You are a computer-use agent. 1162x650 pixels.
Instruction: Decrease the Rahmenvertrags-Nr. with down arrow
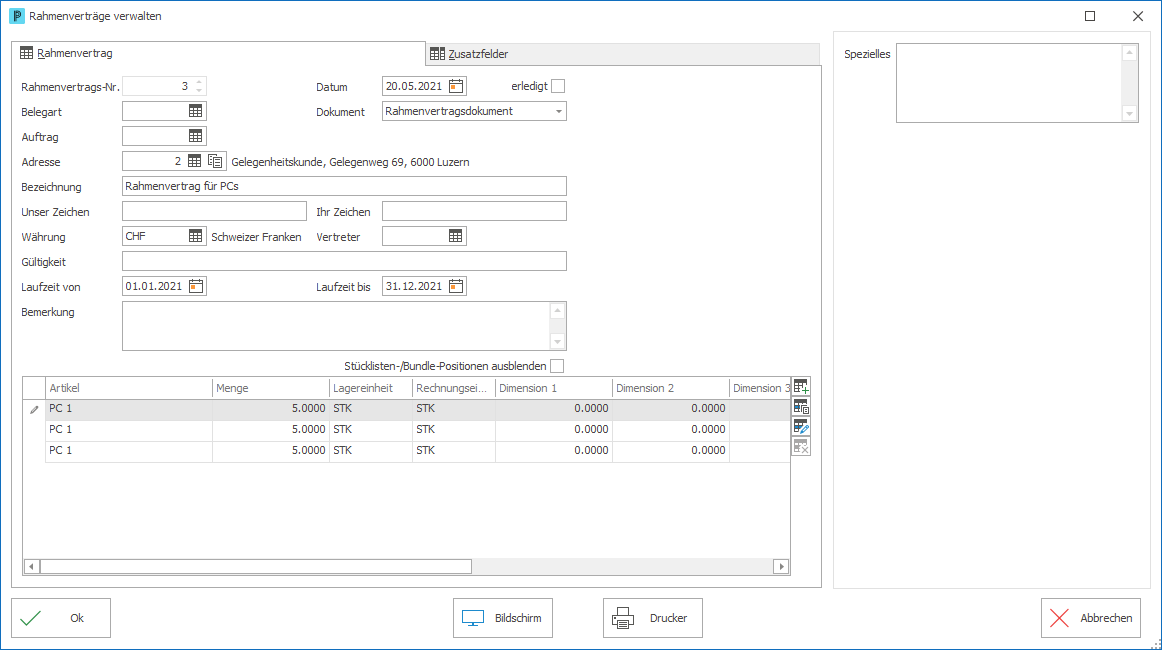(199, 90)
